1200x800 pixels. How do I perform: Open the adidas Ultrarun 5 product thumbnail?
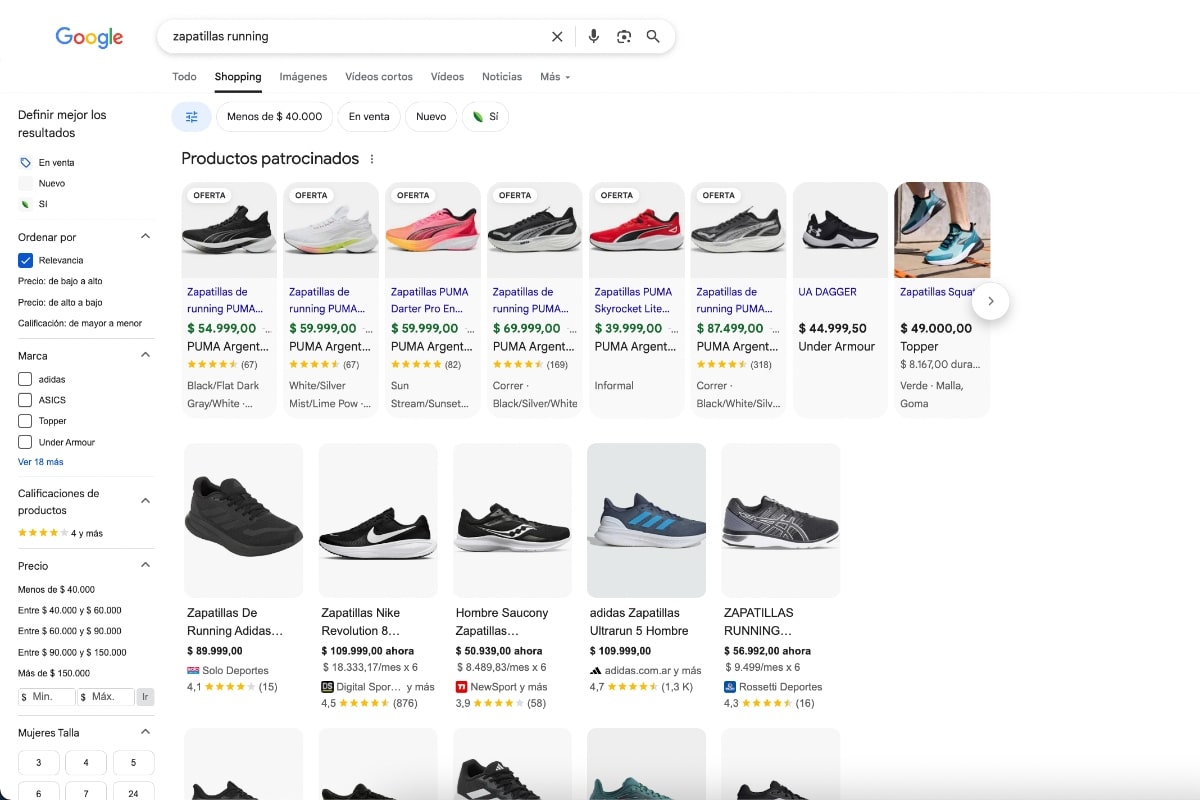[646, 520]
